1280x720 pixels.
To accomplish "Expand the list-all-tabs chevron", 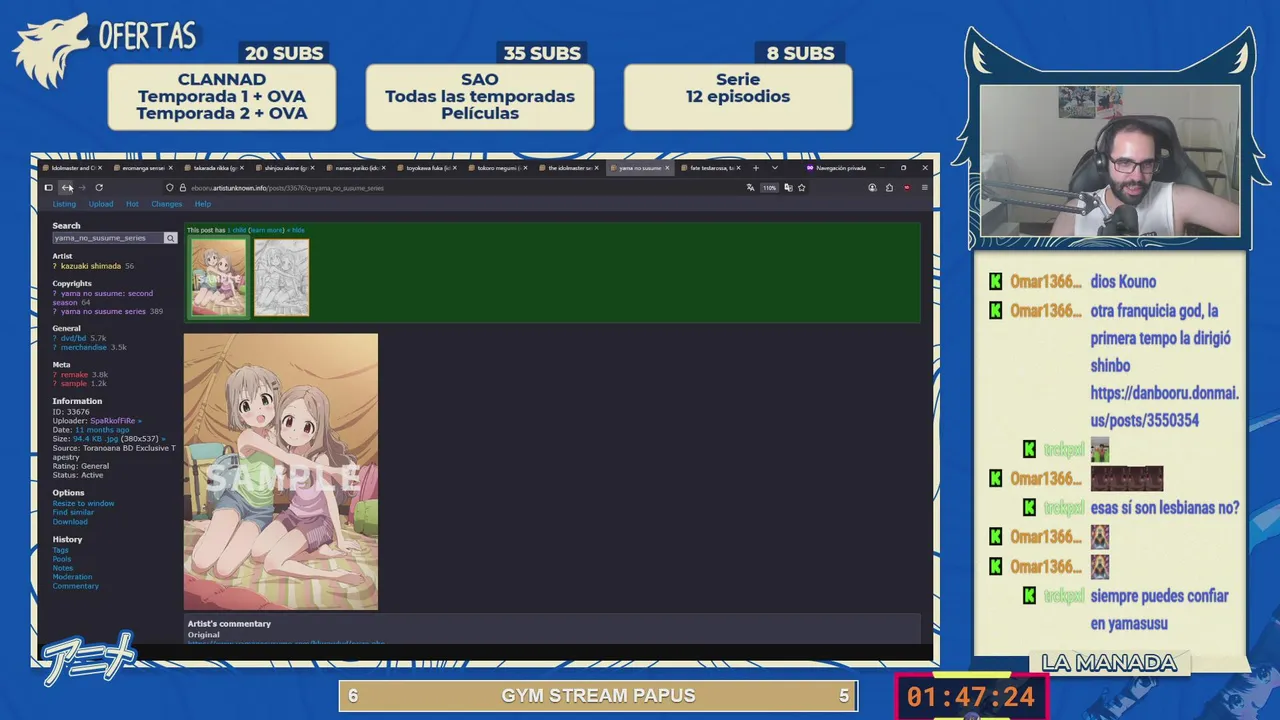I will (x=774, y=168).
